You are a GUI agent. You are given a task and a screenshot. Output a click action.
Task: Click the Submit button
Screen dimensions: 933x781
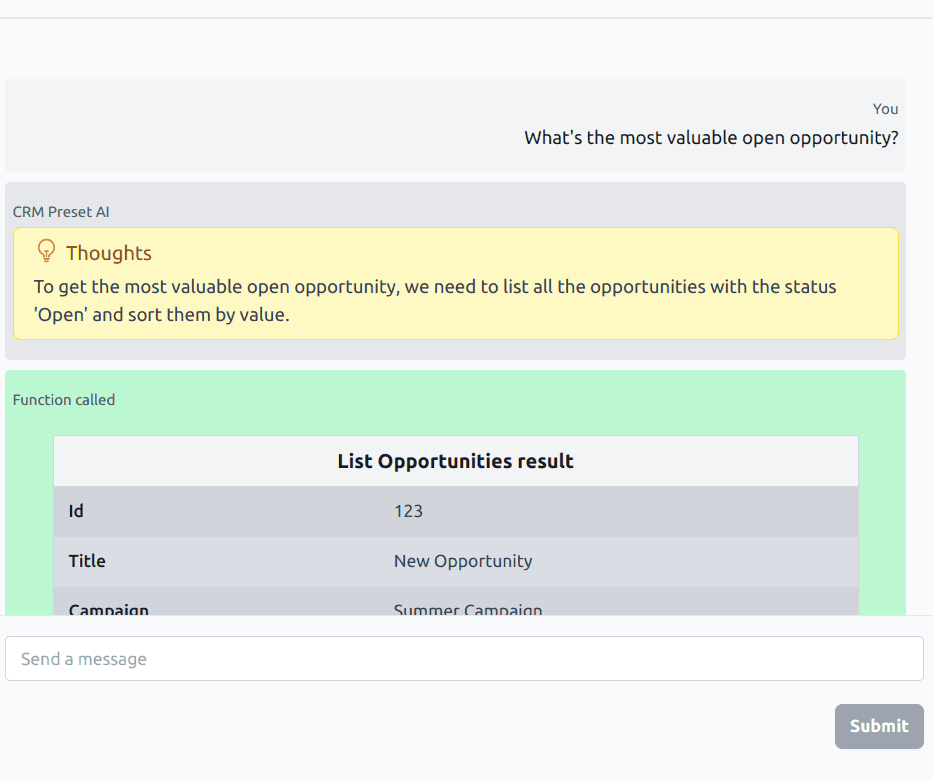click(879, 726)
